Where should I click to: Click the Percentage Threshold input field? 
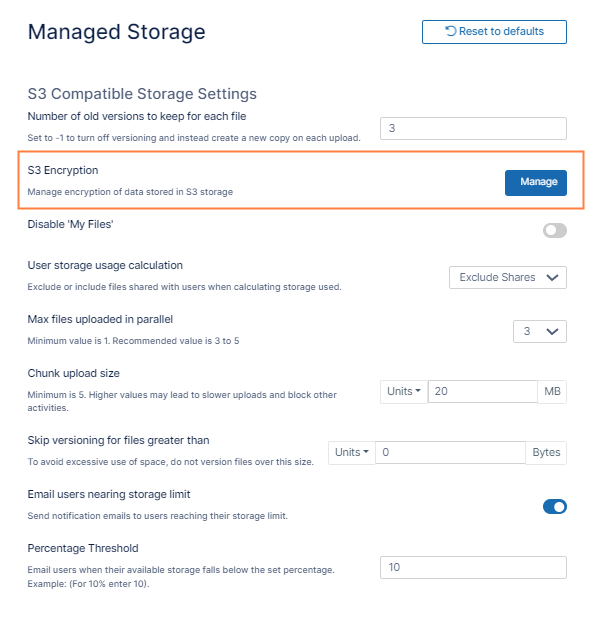[x=473, y=567]
